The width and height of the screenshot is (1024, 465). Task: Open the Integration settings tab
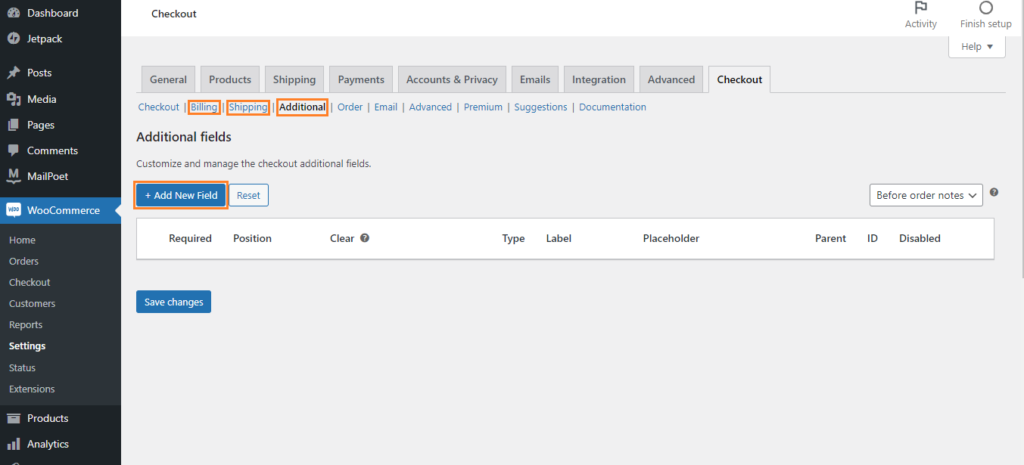599,79
